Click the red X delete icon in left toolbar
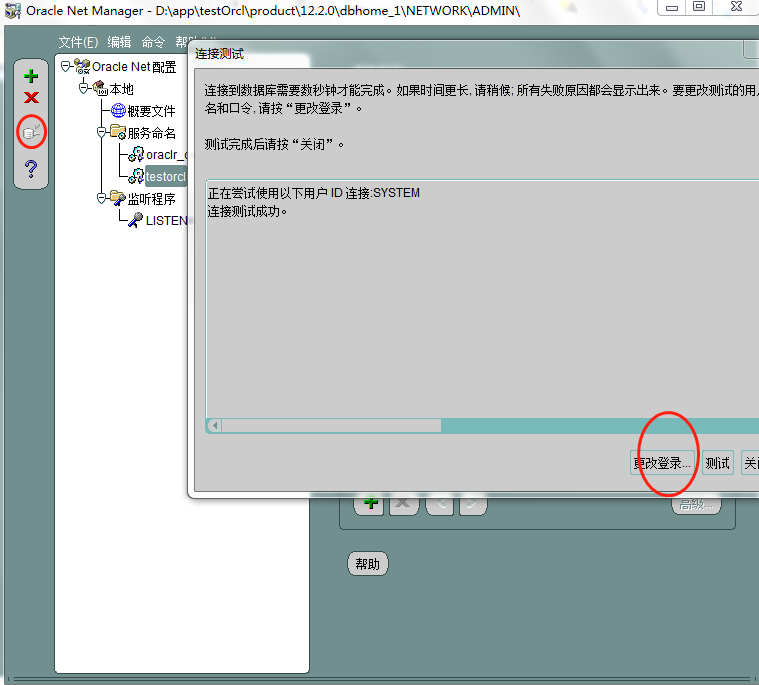This screenshot has height=685, width=759. [x=31, y=98]
